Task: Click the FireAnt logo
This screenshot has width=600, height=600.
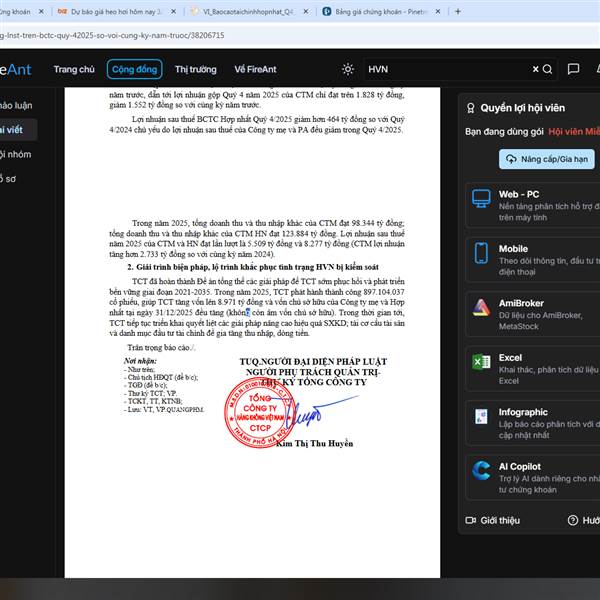Action: coord(16,70)
